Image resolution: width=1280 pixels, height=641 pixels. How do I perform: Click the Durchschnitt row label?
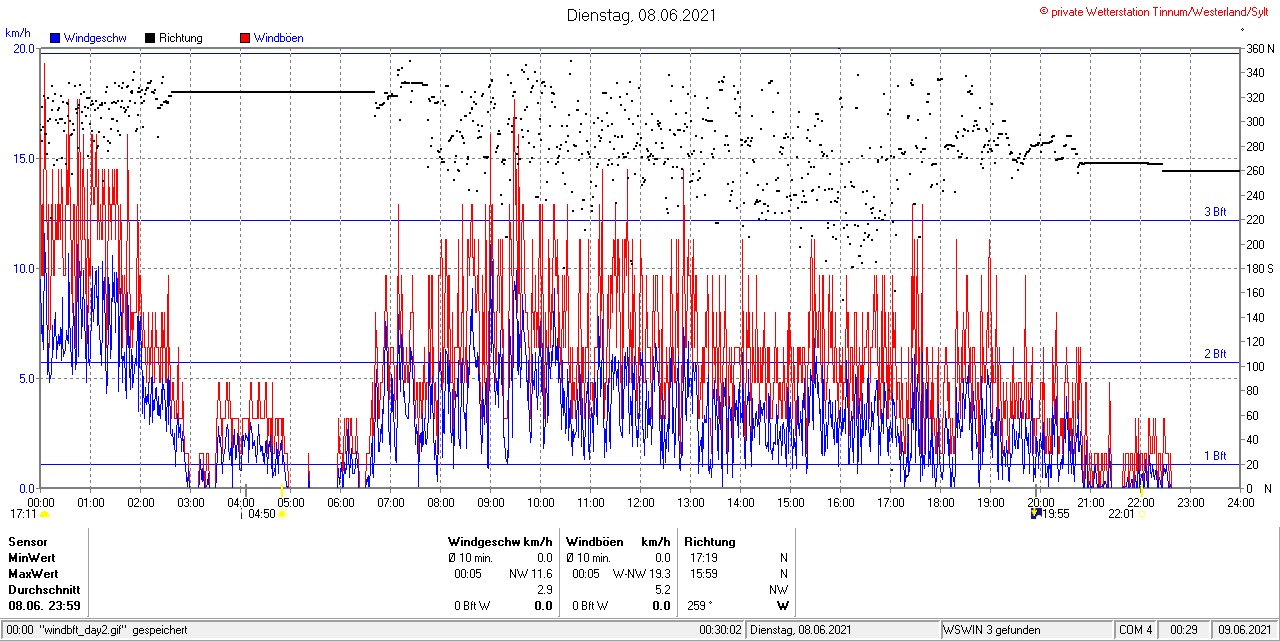(44, 590)
